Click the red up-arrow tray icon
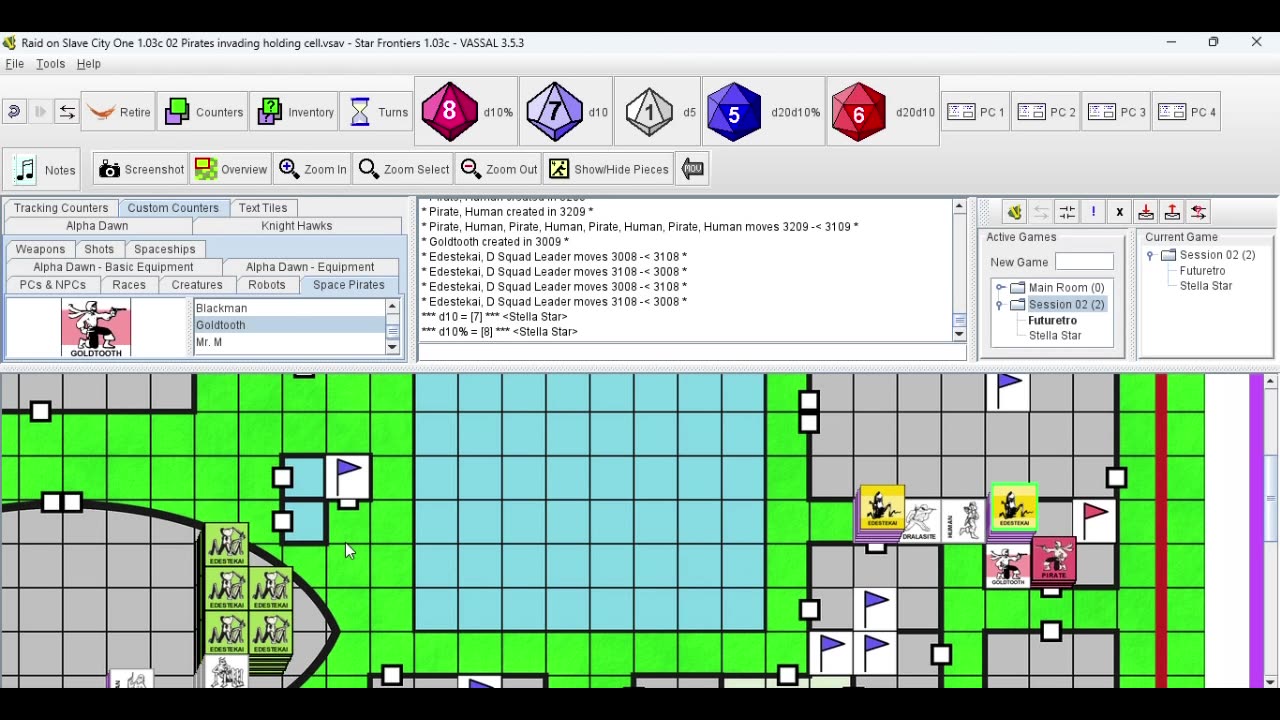This screenshot has width=1280, height=720. [1172, 212]
